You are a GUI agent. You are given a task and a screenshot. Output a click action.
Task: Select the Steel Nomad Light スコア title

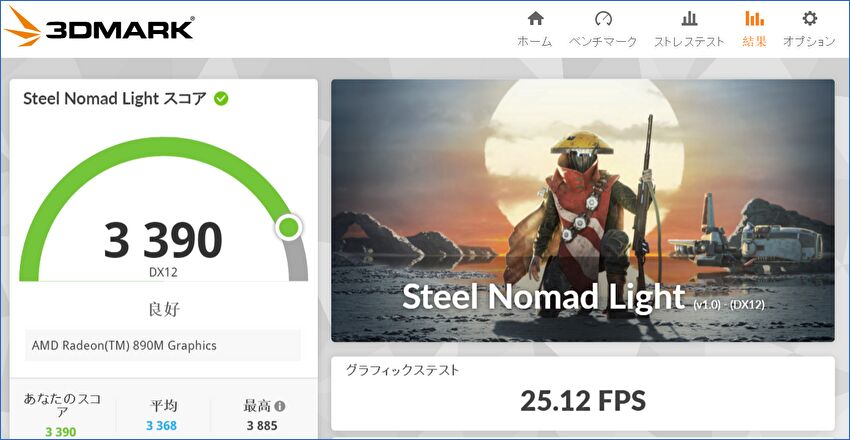point(115,99)
